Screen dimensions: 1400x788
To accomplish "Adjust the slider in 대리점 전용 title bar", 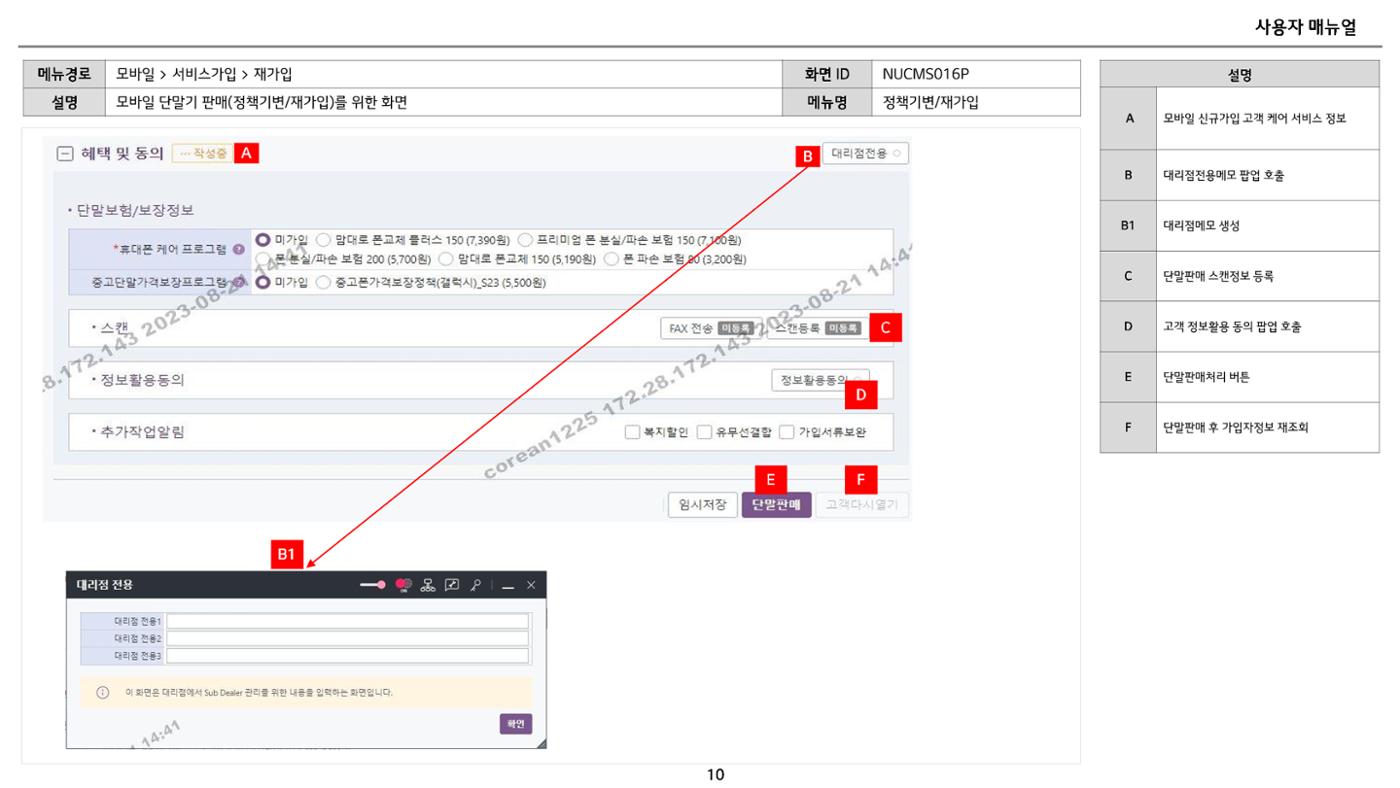I will 374,585.
